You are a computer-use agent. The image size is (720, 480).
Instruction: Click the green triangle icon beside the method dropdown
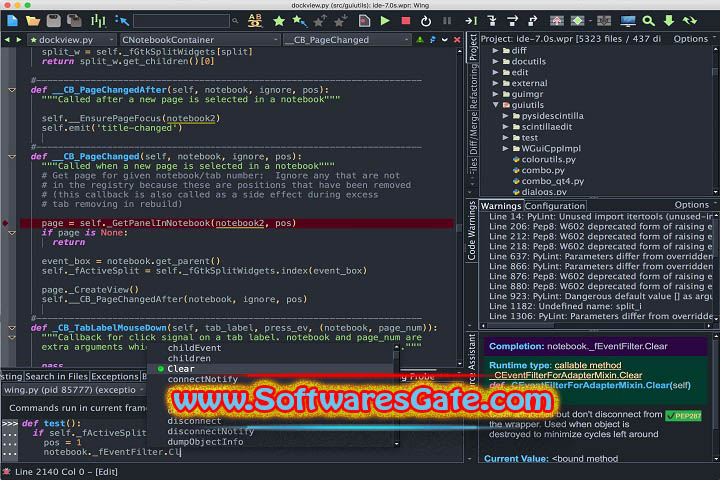pos(420,40)
